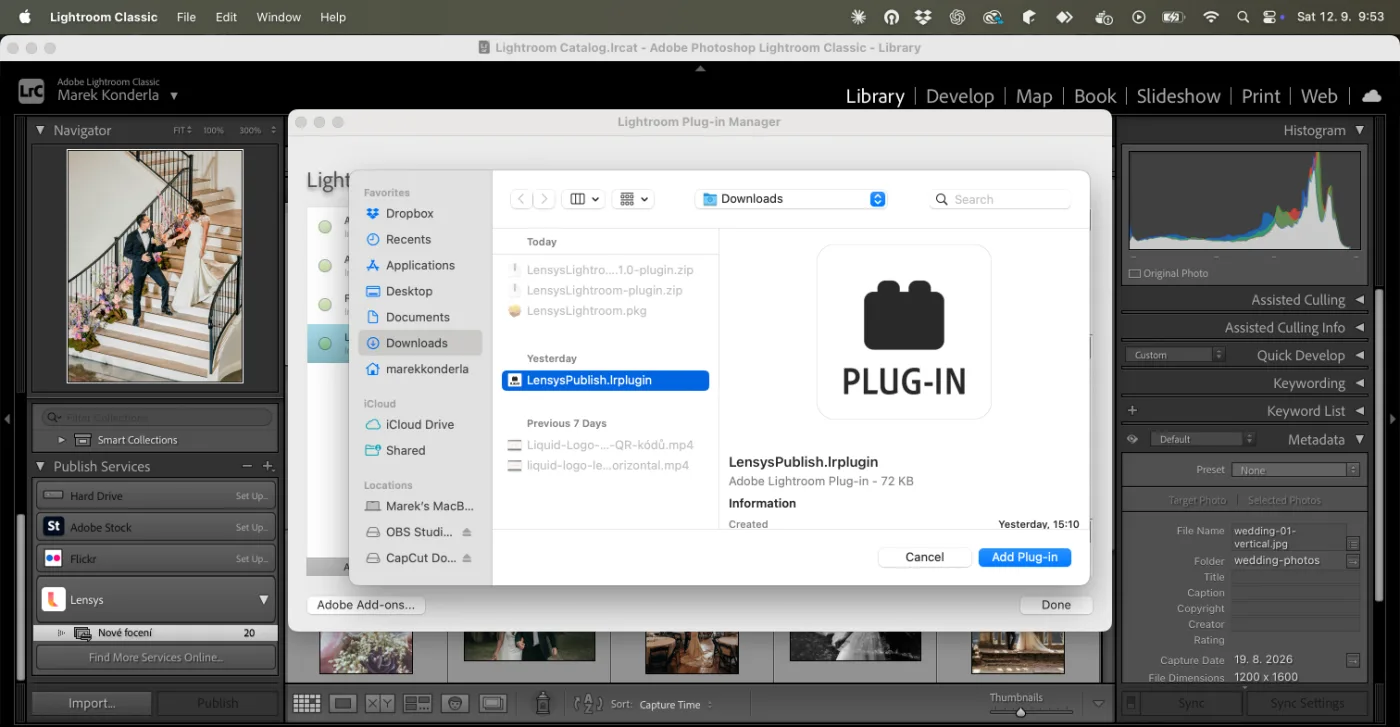
Task: Open Compare view (XY) icon
Action: coord(380,704)
